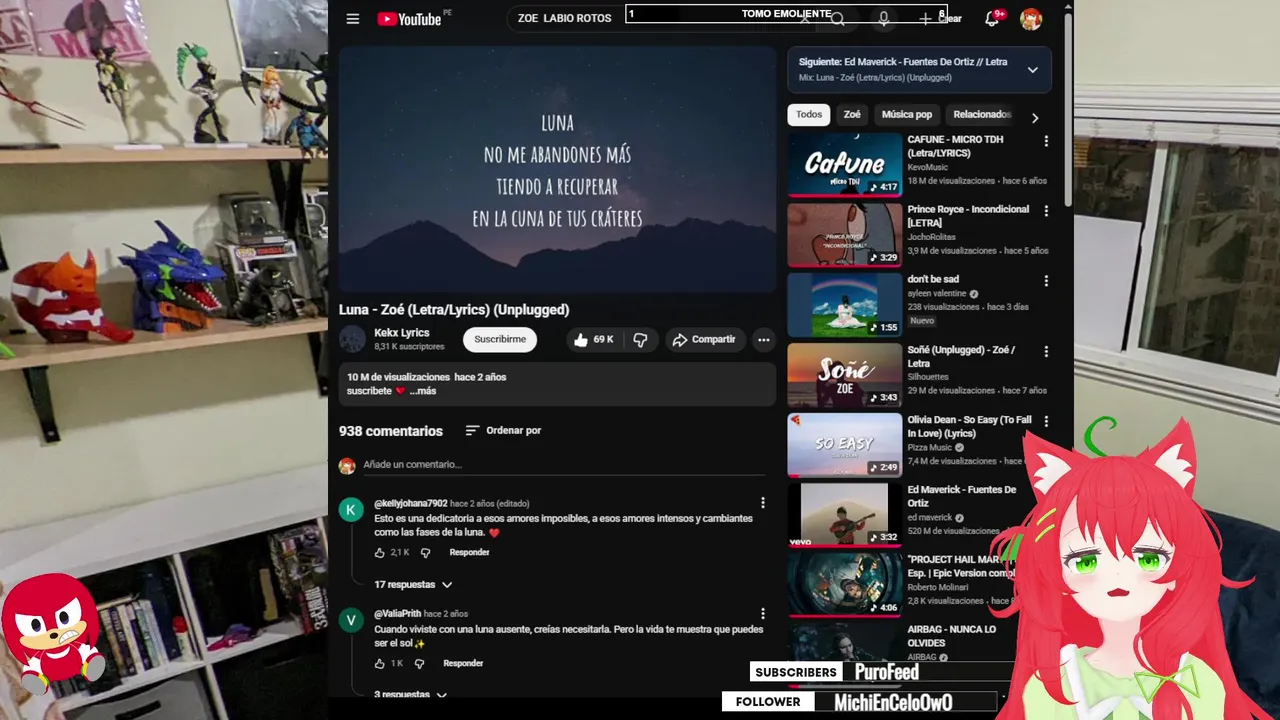Reply to @ValiaPrith via Responder

click(x=463, y=664)
